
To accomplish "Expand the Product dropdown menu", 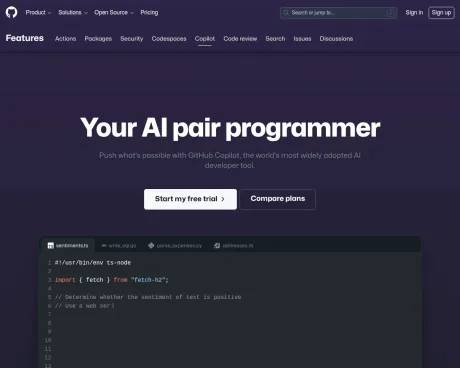I will (x=38, y=13).
